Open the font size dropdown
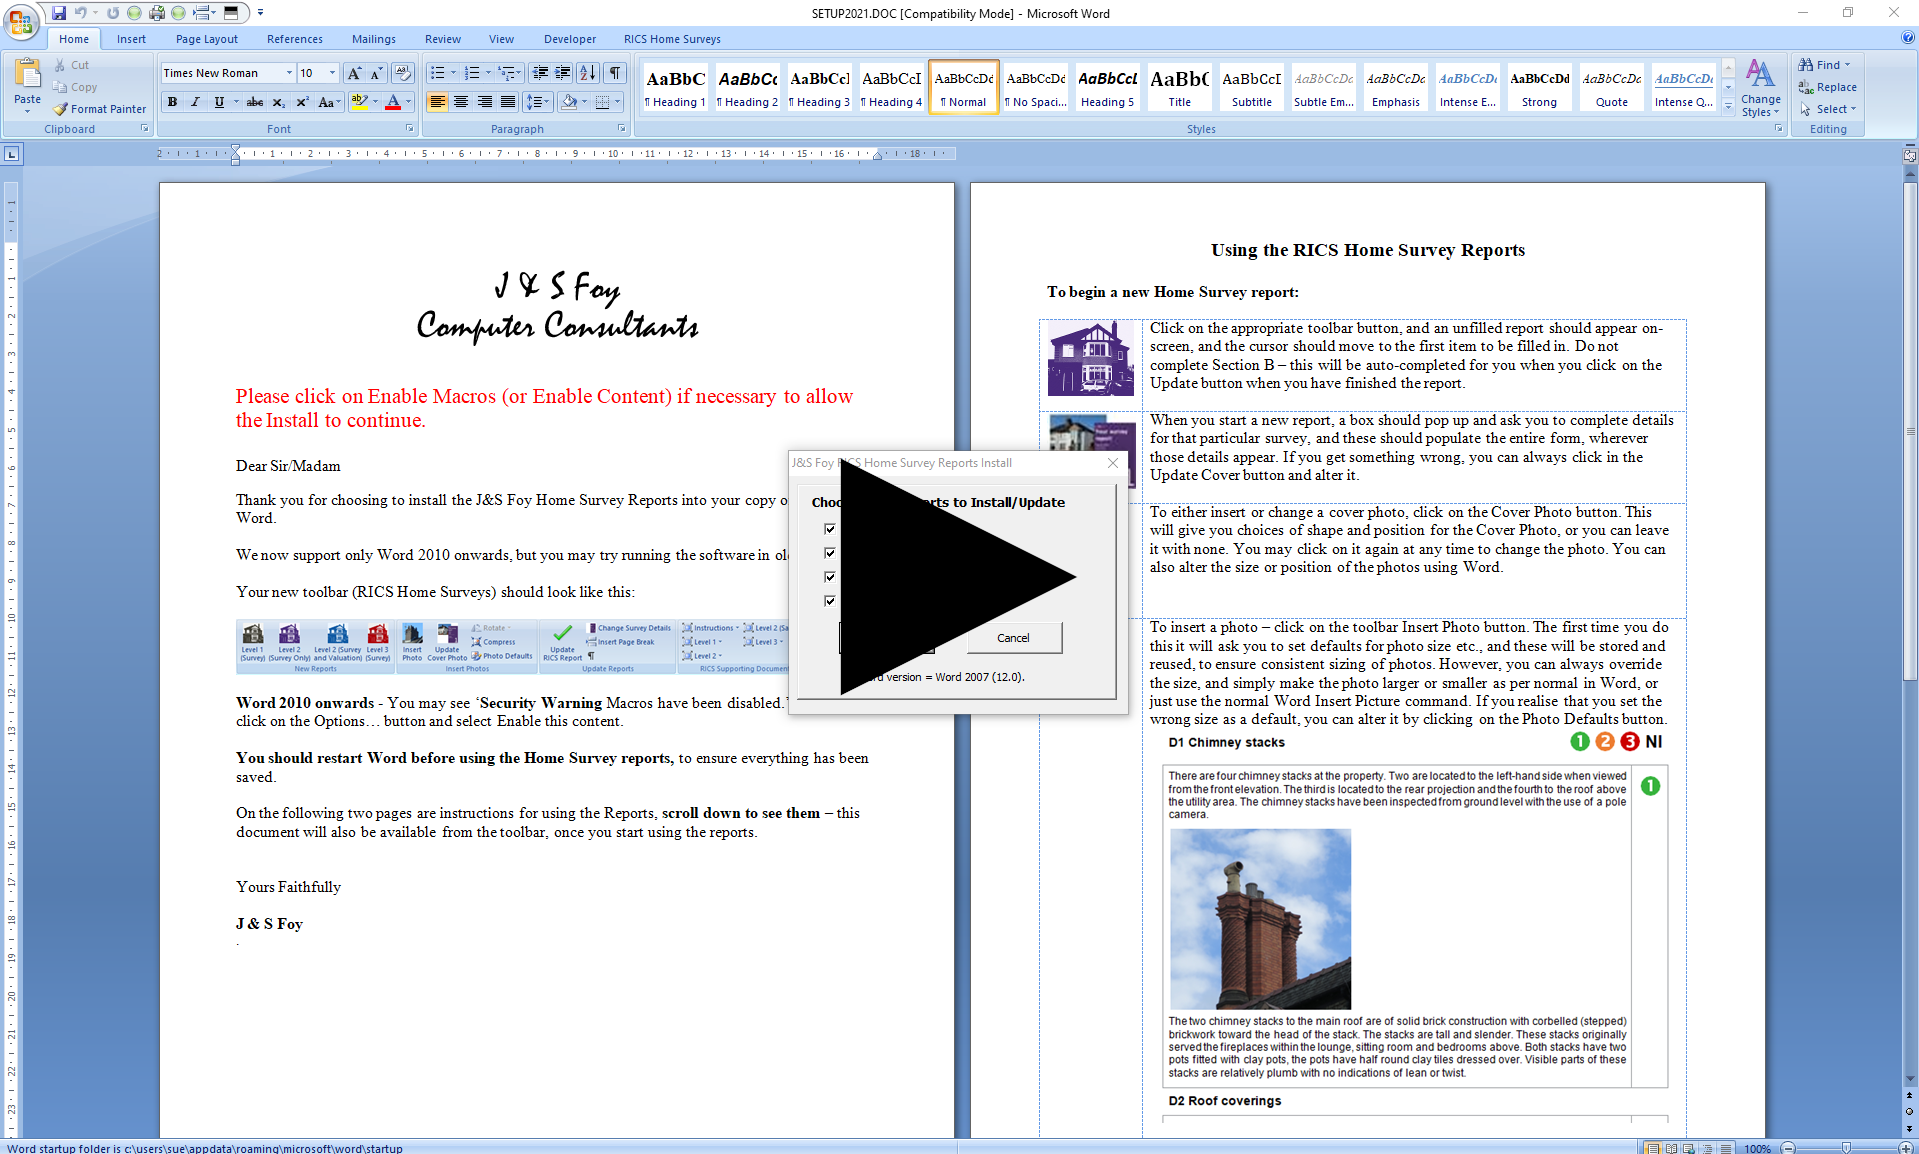Viewport: 1919px width, 1154px height. [x=332, y=73]
